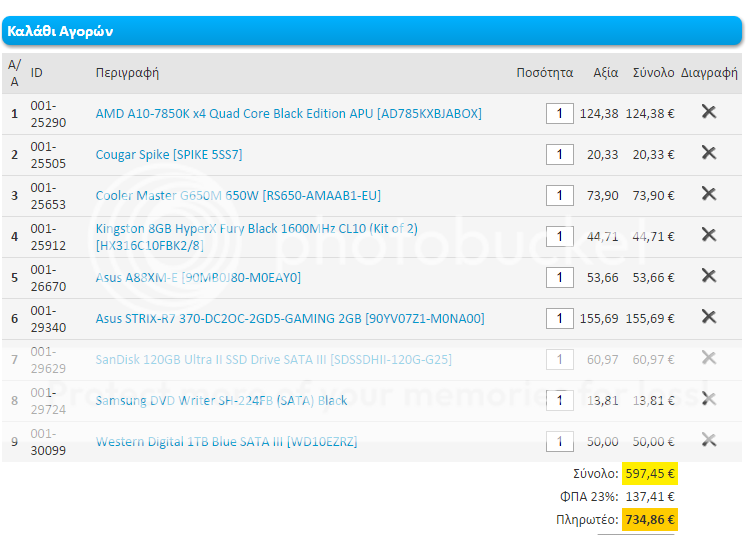Click quantity field for Kingston HyperX Fury
The height and width of the screenshot is (535, 756).
[x=559, y=237]
